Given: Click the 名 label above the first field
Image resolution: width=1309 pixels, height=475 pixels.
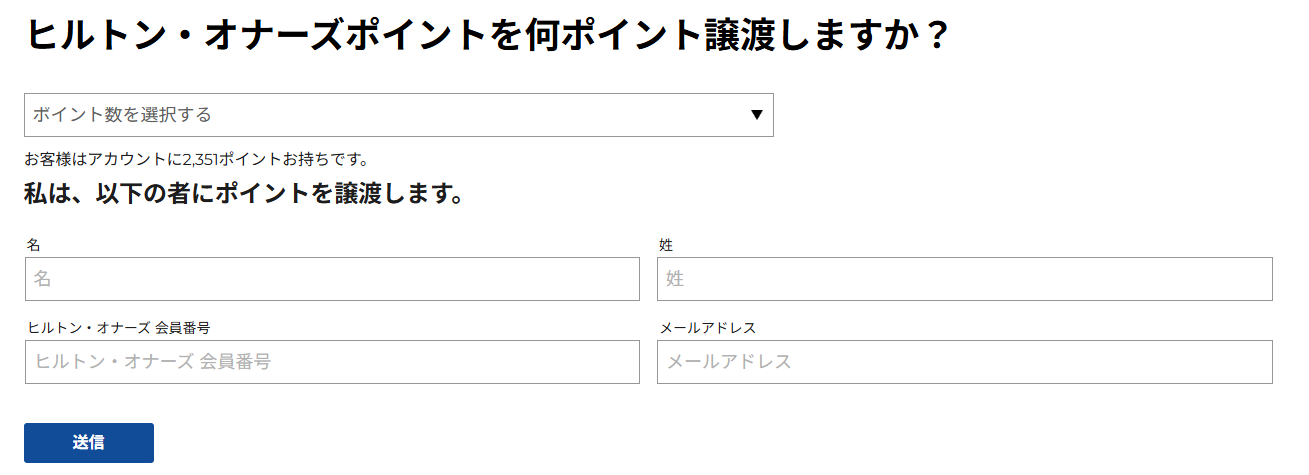Looking at the screenshot, I should (x=33, y=245).
